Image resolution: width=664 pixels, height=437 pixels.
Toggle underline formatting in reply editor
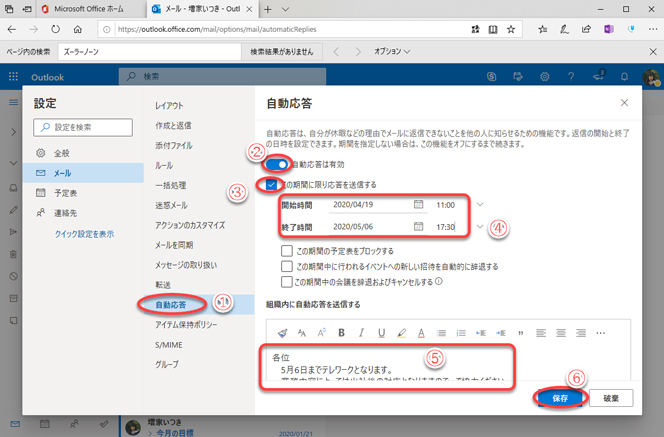(381, 333)
